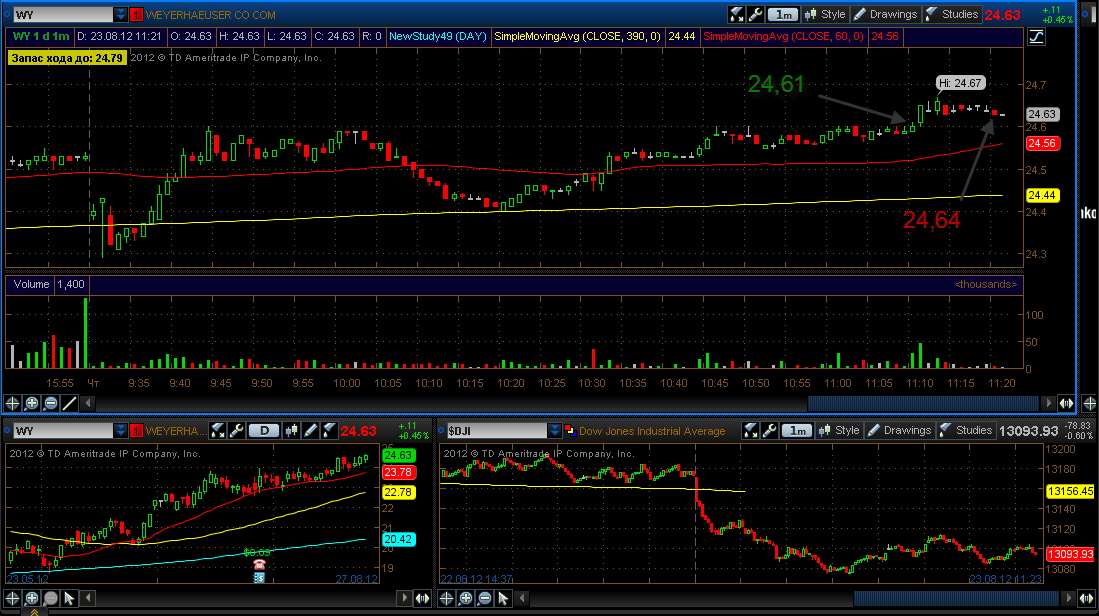The image size is (1099, 616).
Task: Click the 'Hi: 24.67' price bubble
Action: pyautogui.click(x=961, y=83)
